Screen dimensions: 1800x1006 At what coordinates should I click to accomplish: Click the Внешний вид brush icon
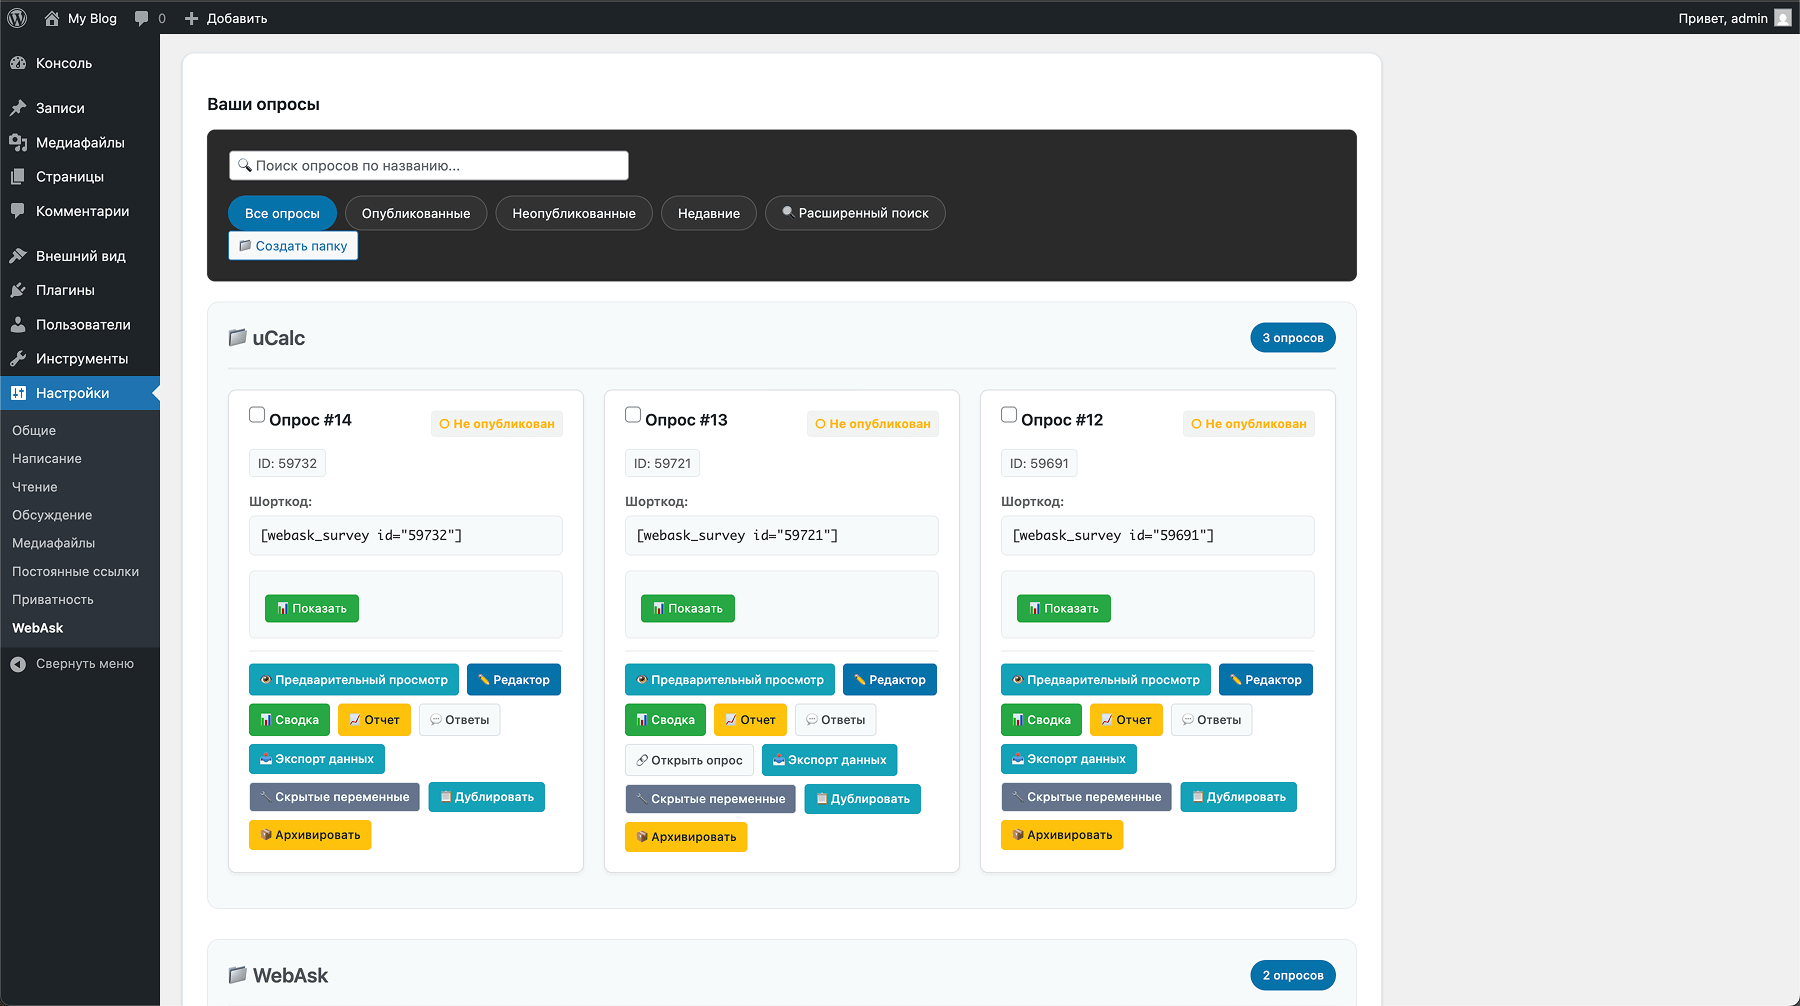click(x=18, y=256)
